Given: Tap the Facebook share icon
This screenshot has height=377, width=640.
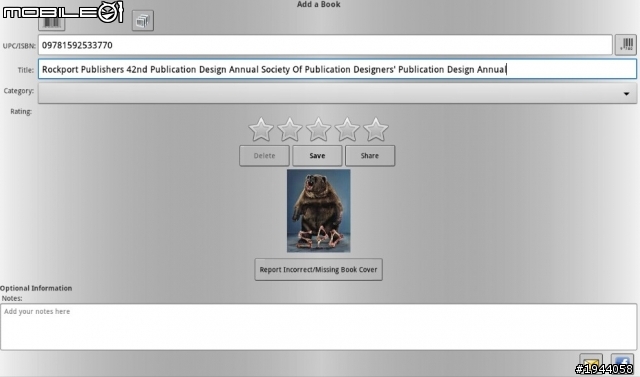Looking at the screenshot, I should pyautogui.click(x=622, y=363).
